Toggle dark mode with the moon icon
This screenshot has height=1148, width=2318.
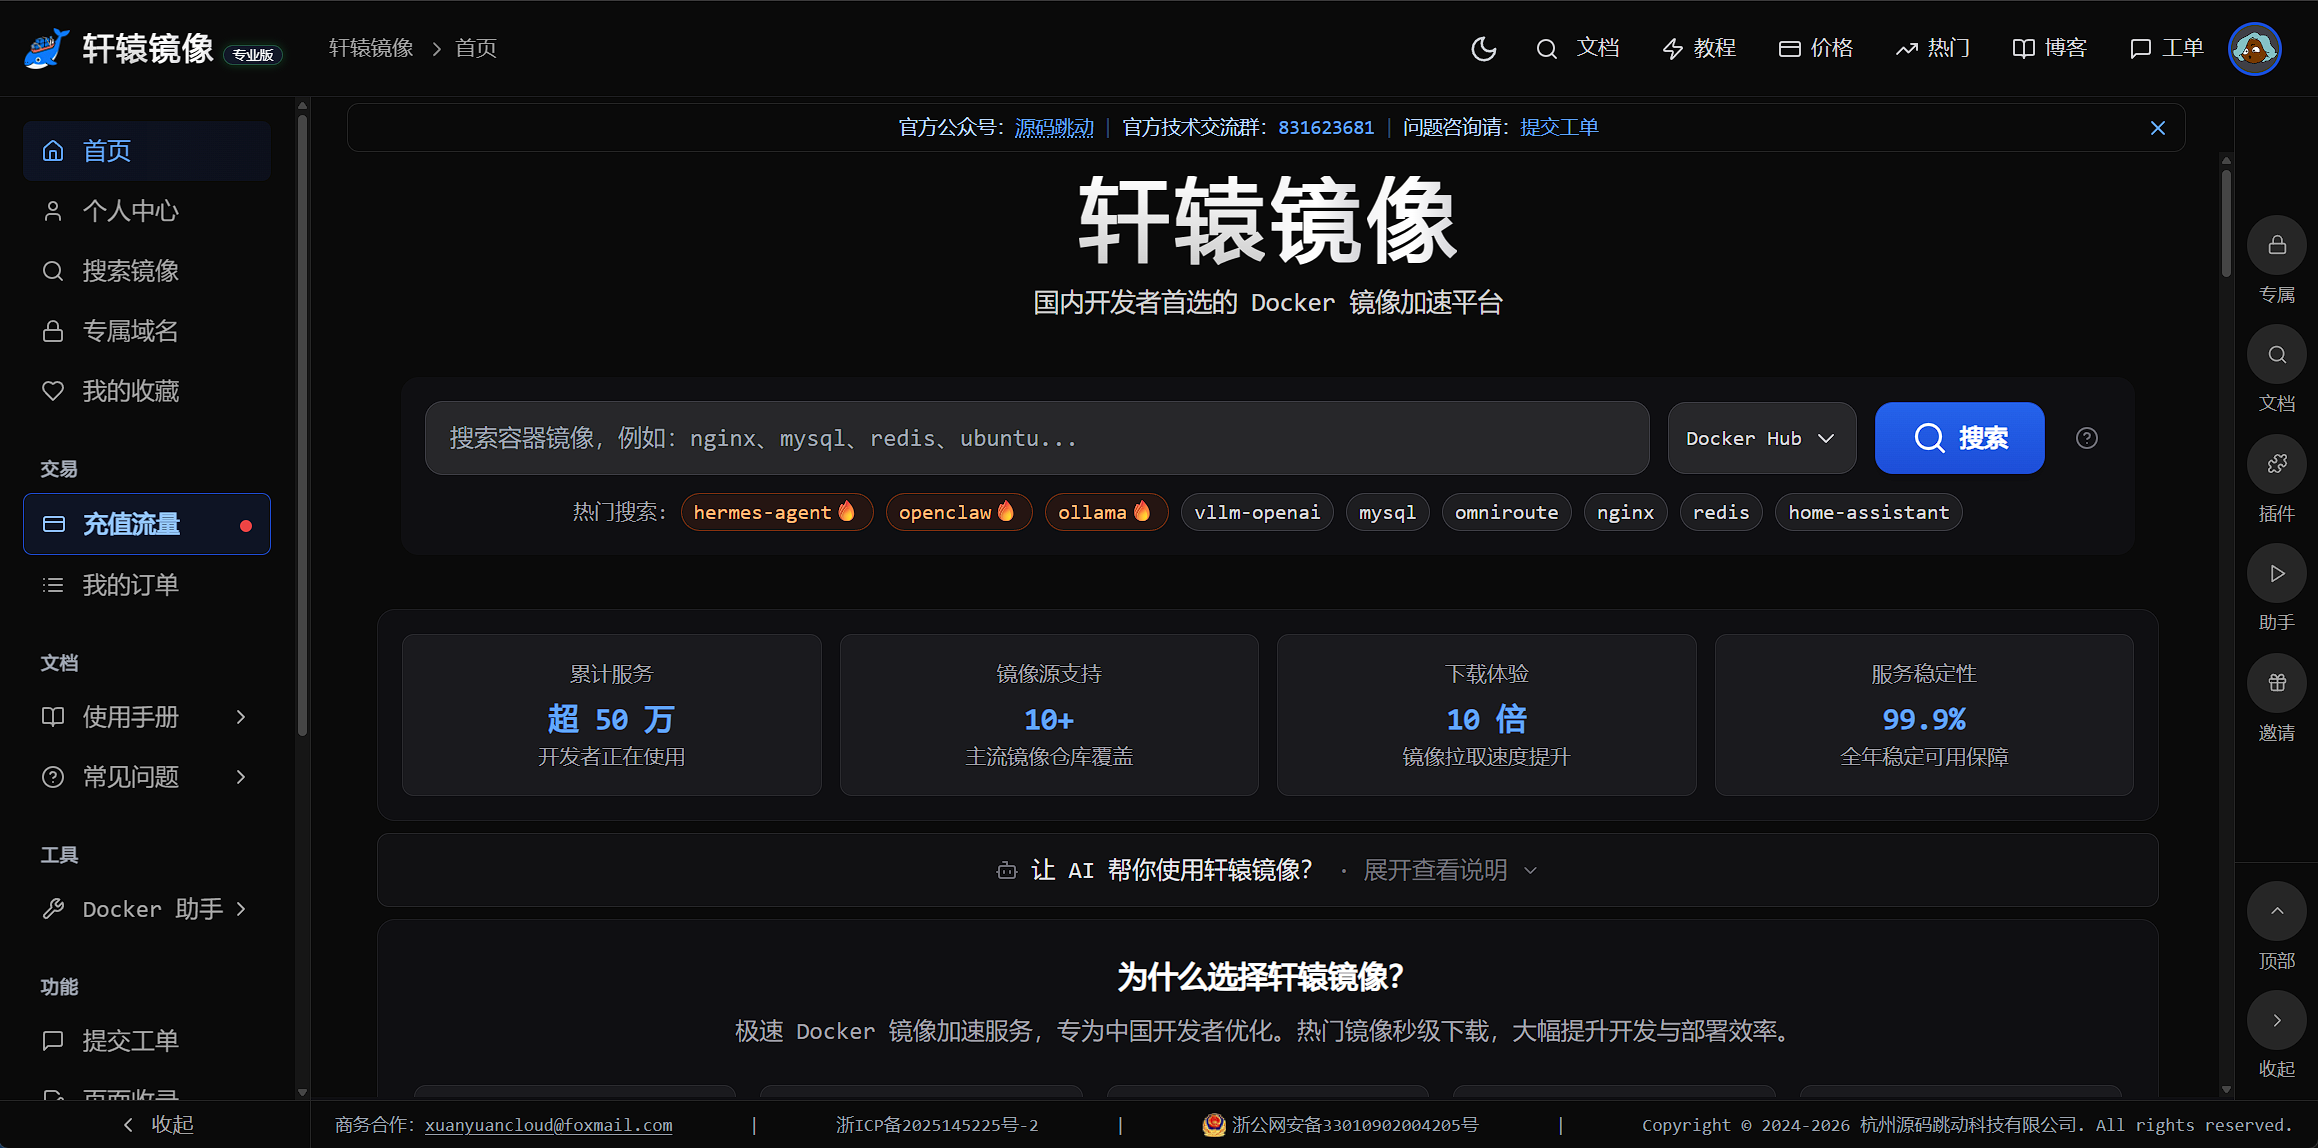[1483, 48]
